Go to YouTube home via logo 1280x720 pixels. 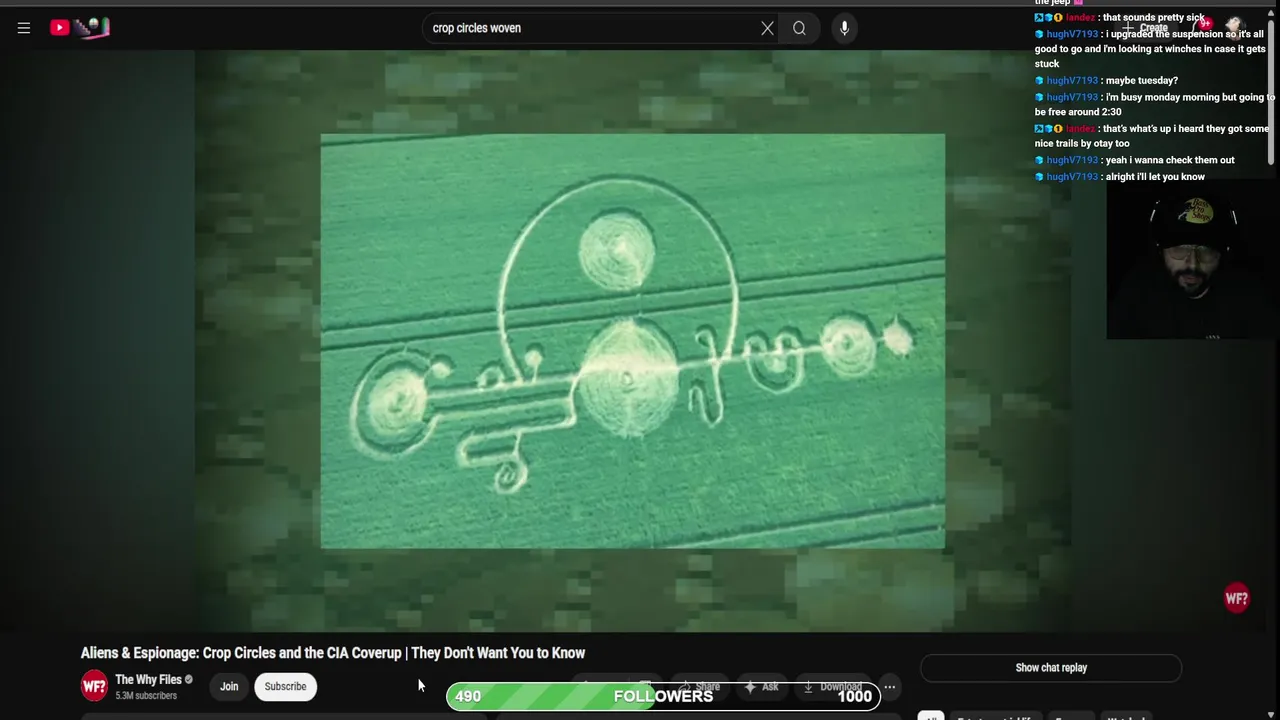[x=80, y=28]
